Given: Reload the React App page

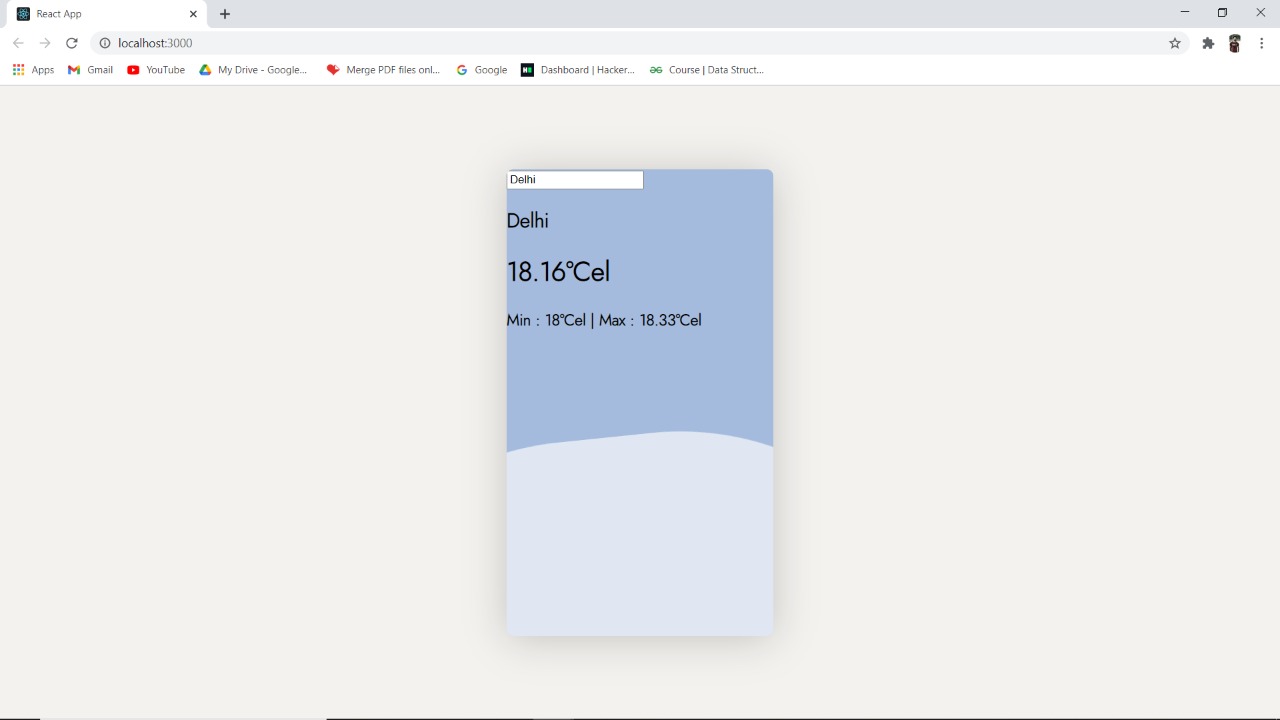Looking at the screenshot, I should click(71, 43).
